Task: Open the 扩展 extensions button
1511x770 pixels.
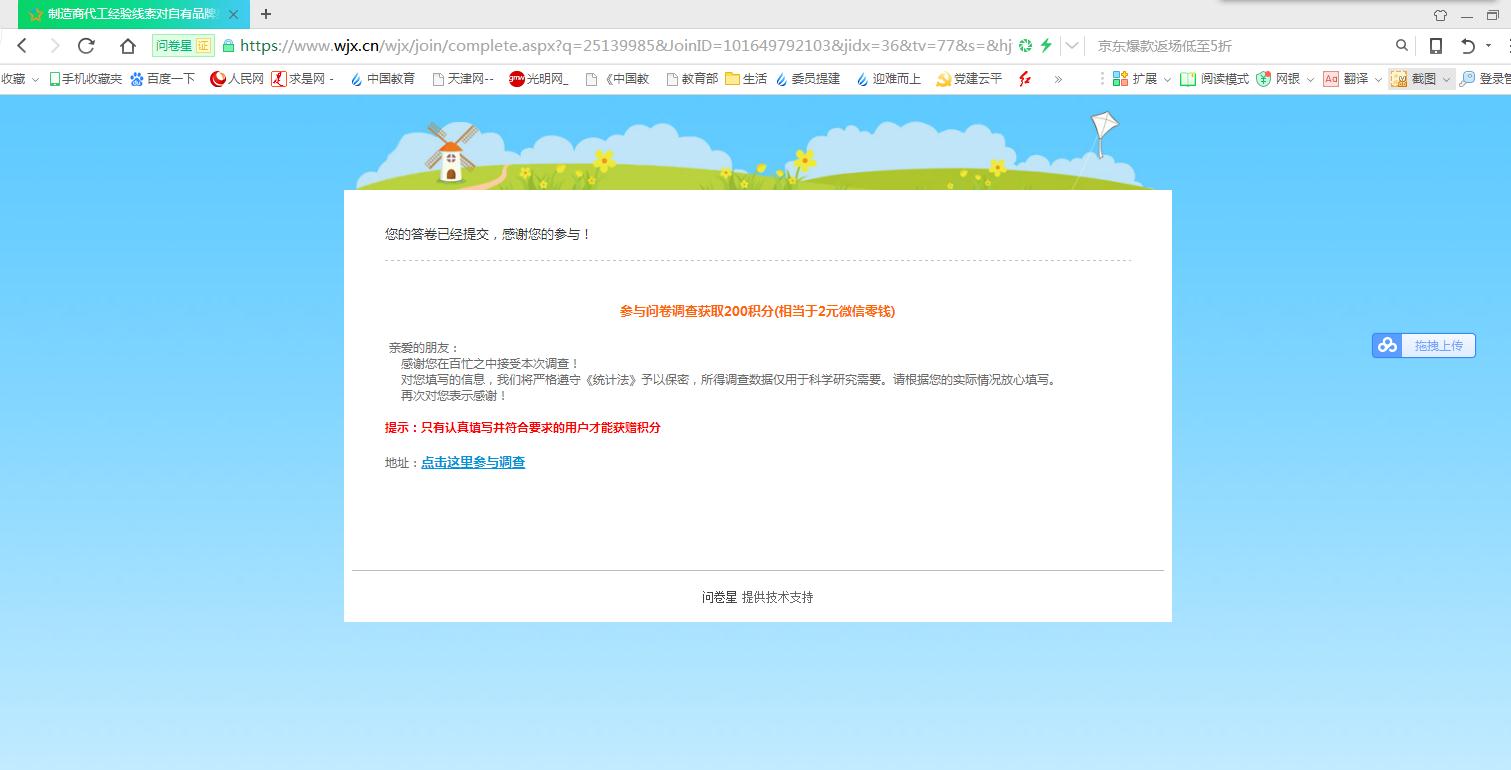Action: 1135,79
